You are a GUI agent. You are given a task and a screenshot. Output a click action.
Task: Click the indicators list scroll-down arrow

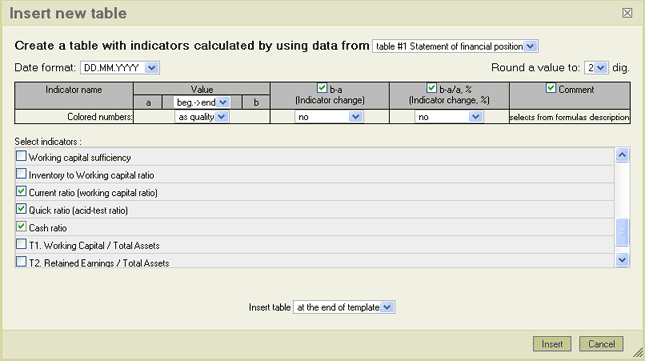pos(622,260)
